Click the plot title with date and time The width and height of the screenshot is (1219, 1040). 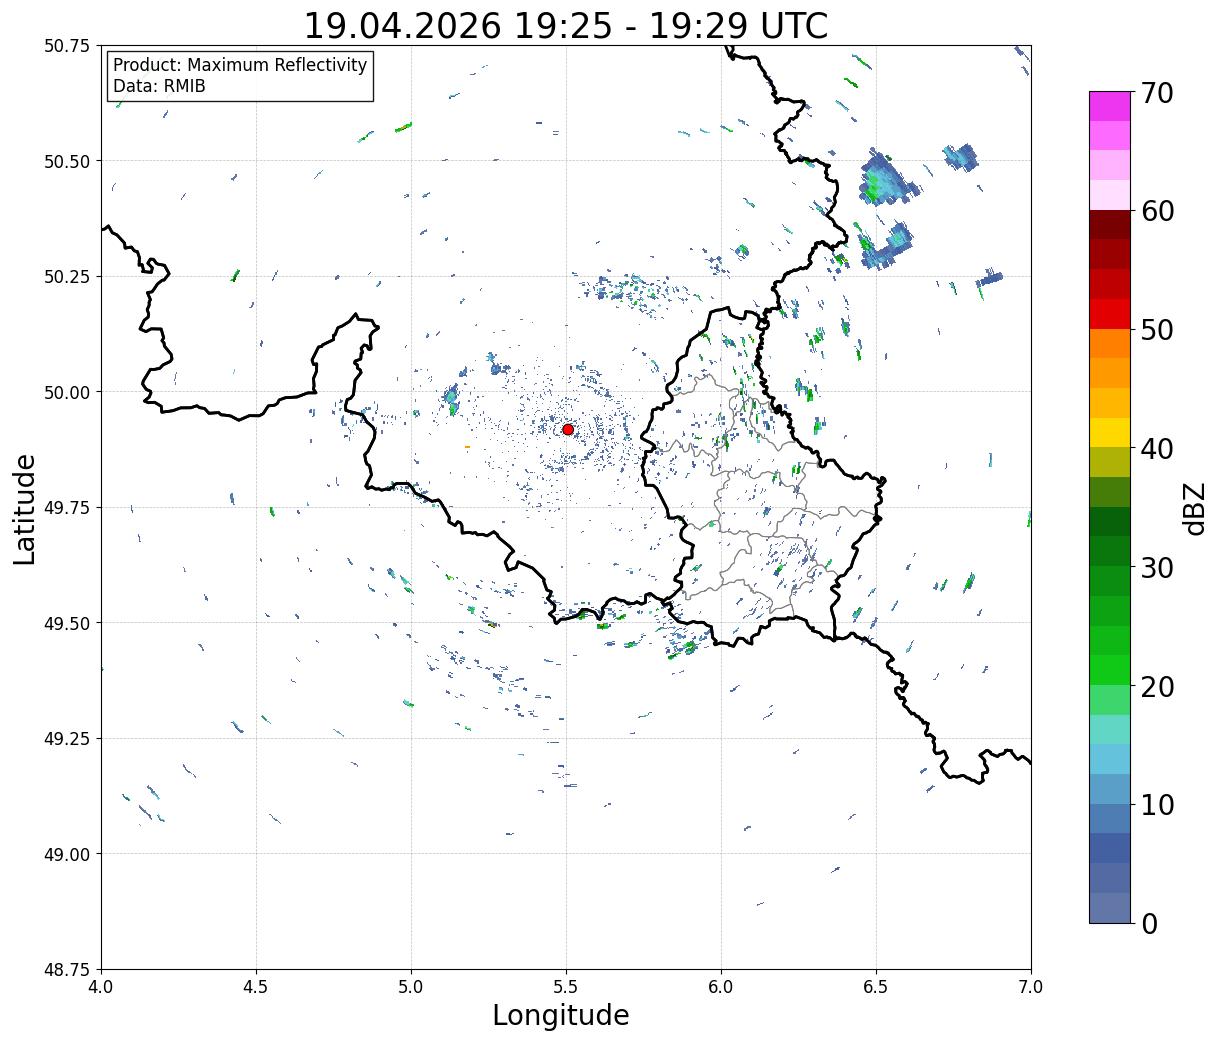(x=566, y=25)
